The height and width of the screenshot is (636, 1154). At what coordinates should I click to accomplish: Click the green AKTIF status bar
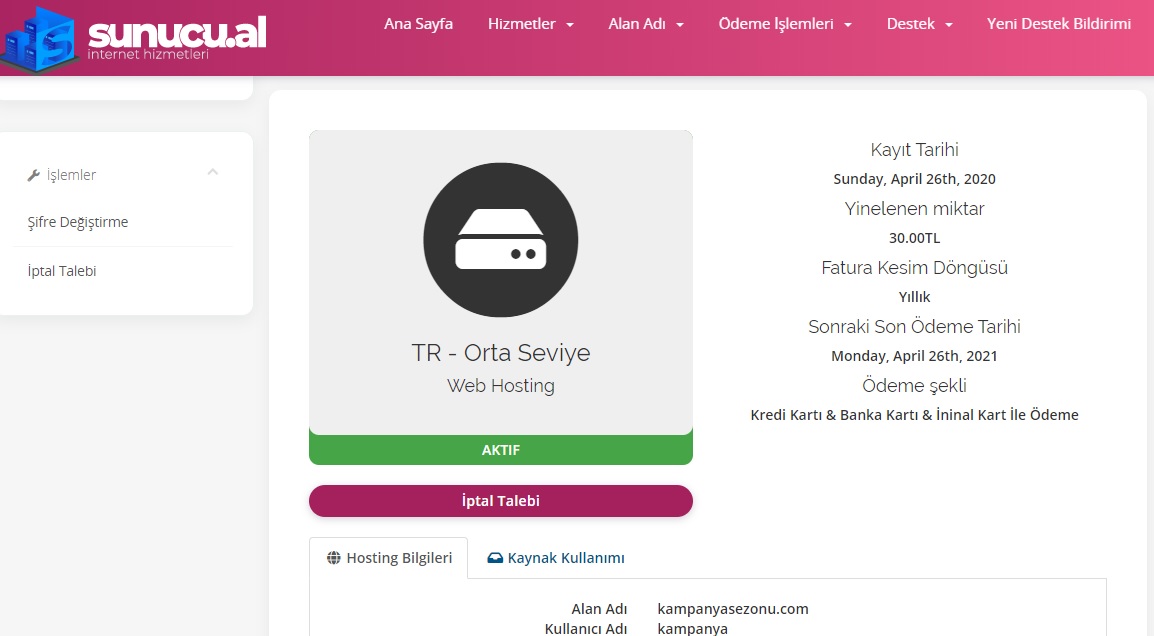[500, 450]
